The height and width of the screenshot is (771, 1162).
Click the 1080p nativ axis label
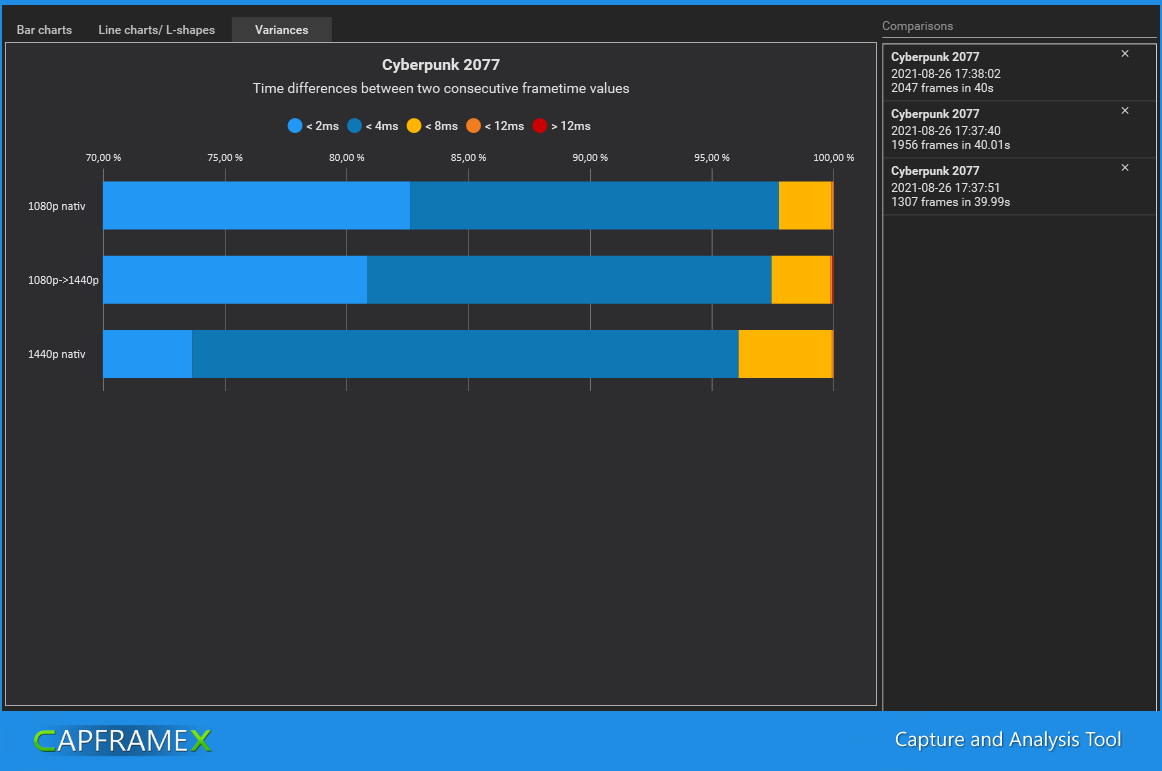pyautogui.click(x=56, y=206)
